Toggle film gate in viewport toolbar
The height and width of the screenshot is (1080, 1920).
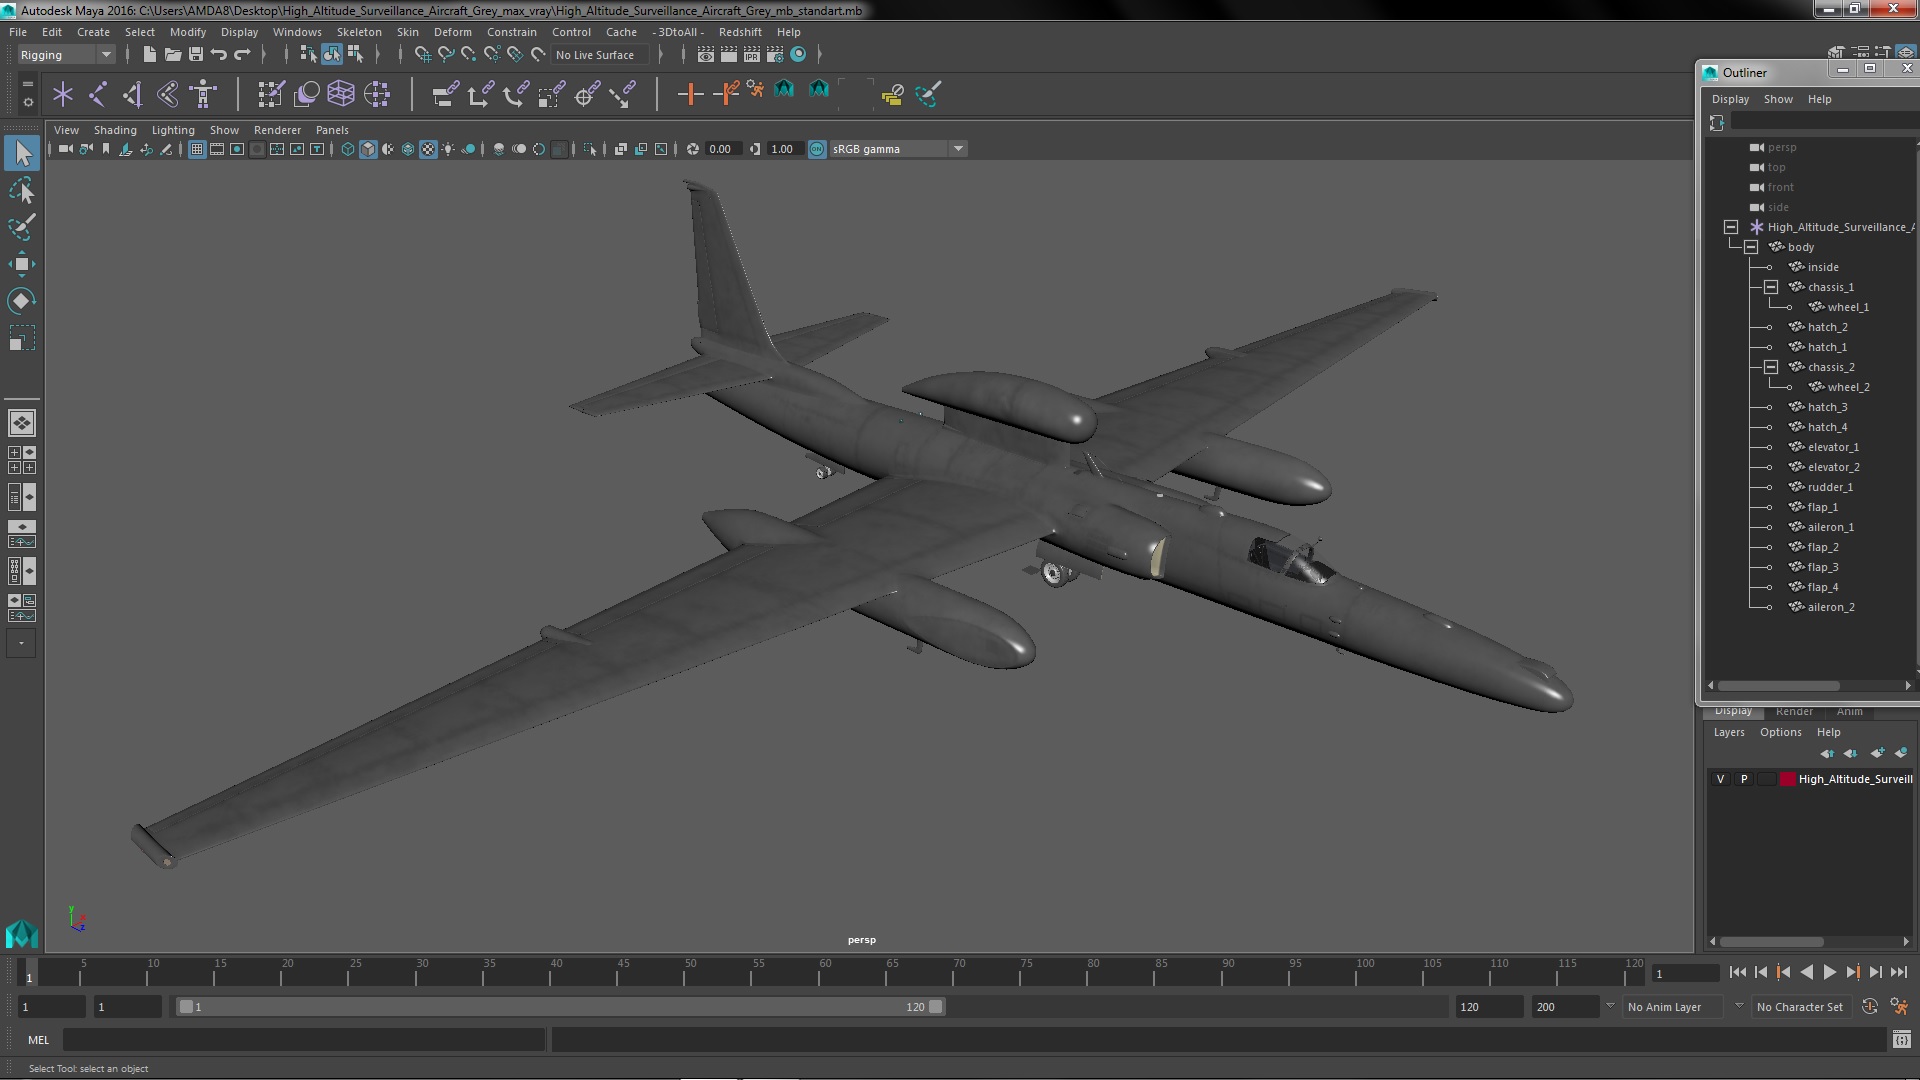click(217, 149)
